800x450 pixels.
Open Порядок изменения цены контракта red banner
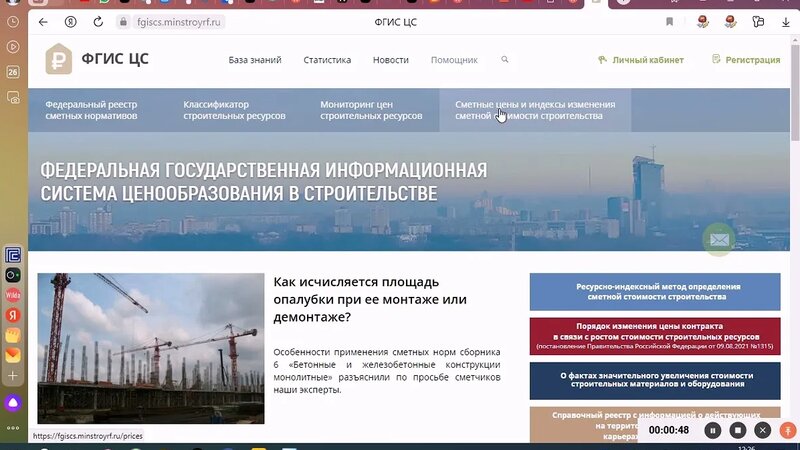click(x=655, y=336)
